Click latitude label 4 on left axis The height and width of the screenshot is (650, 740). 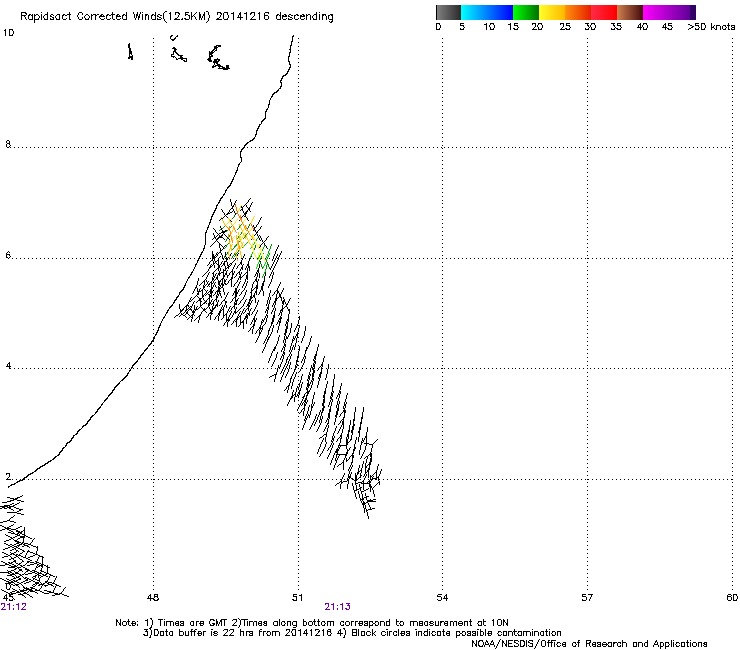pyautogui.click(x=8, y=366)
